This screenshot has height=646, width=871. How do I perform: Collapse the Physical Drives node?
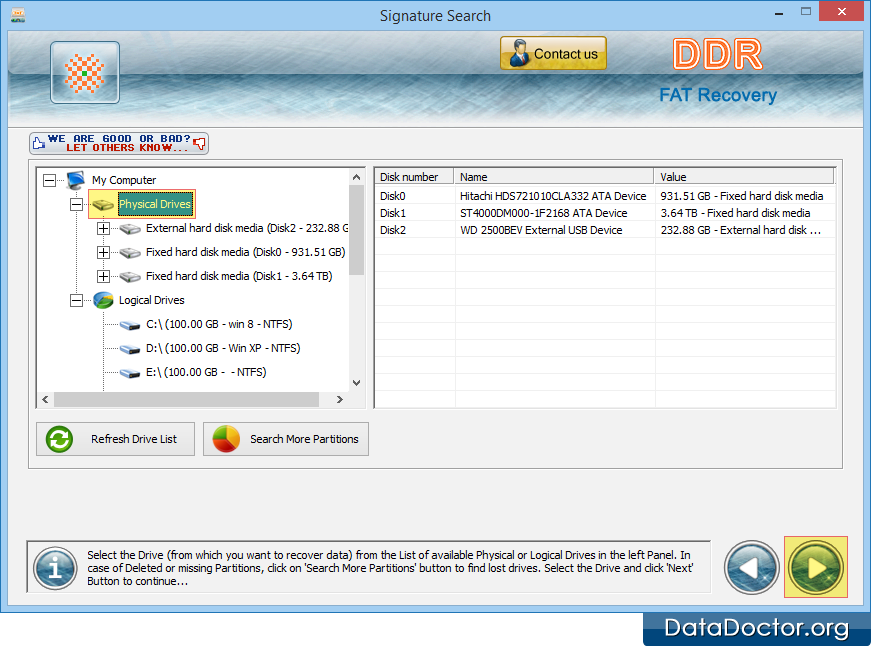[76, 204]
